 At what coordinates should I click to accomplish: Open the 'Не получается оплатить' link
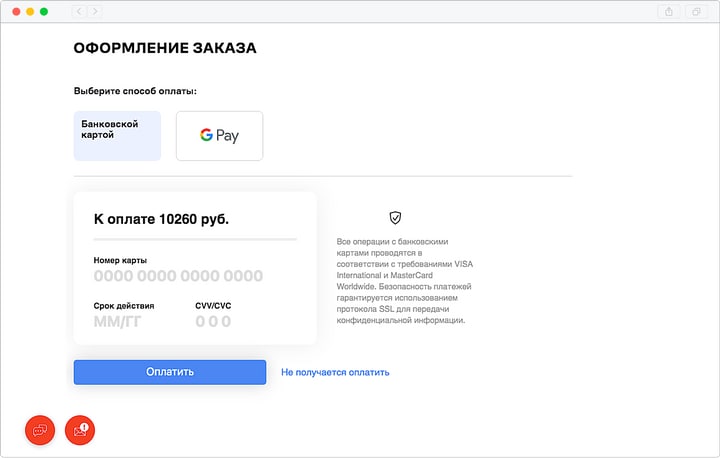tap(335, 372)
